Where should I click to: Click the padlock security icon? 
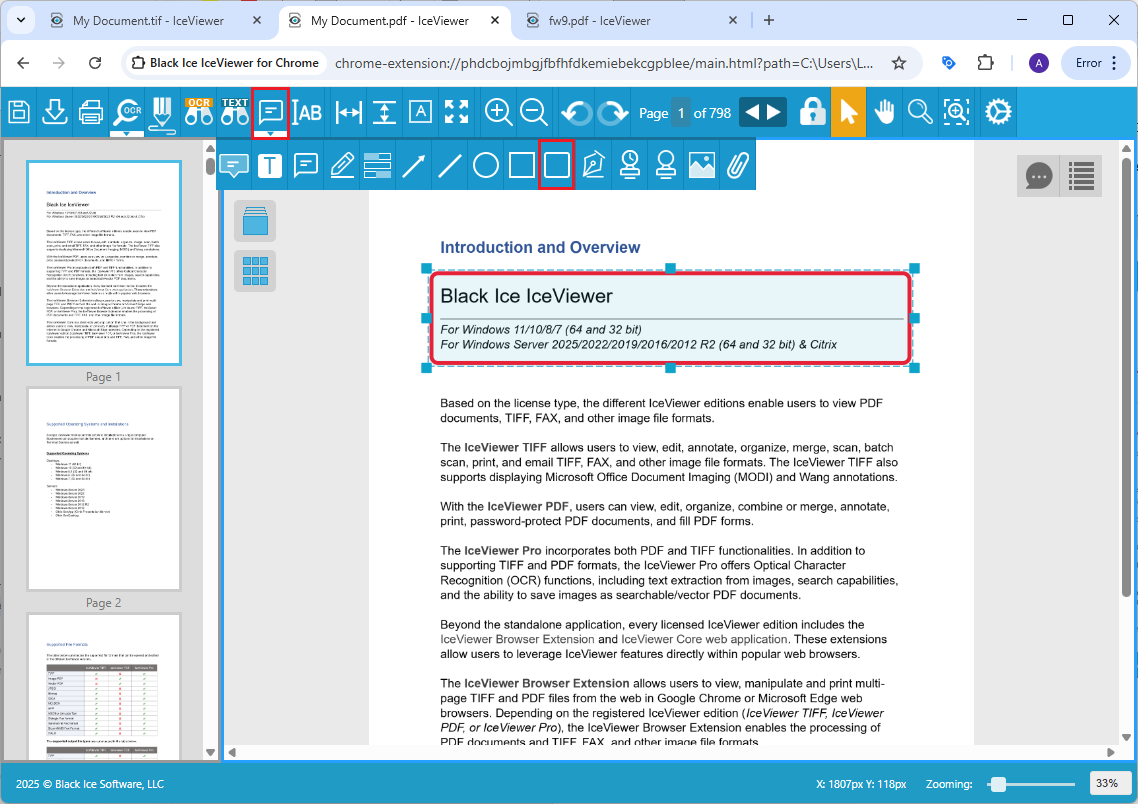pos(812,112)
